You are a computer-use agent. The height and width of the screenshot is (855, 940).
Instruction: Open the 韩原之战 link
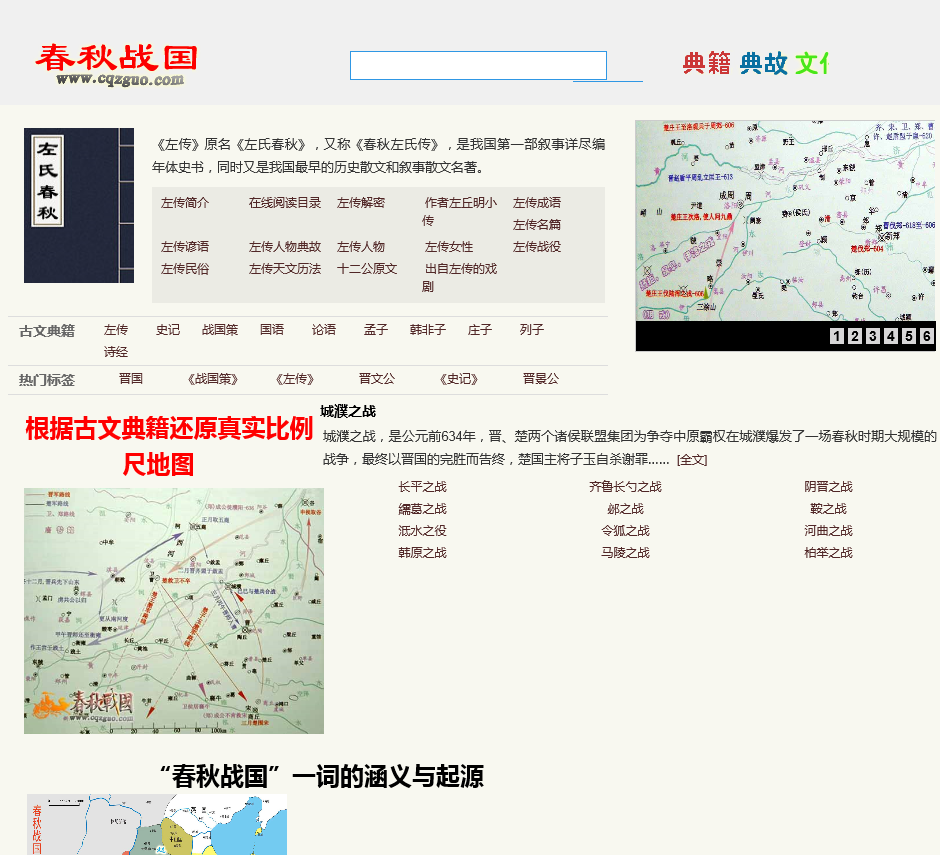pyautogui.click(x=422, y=553)
